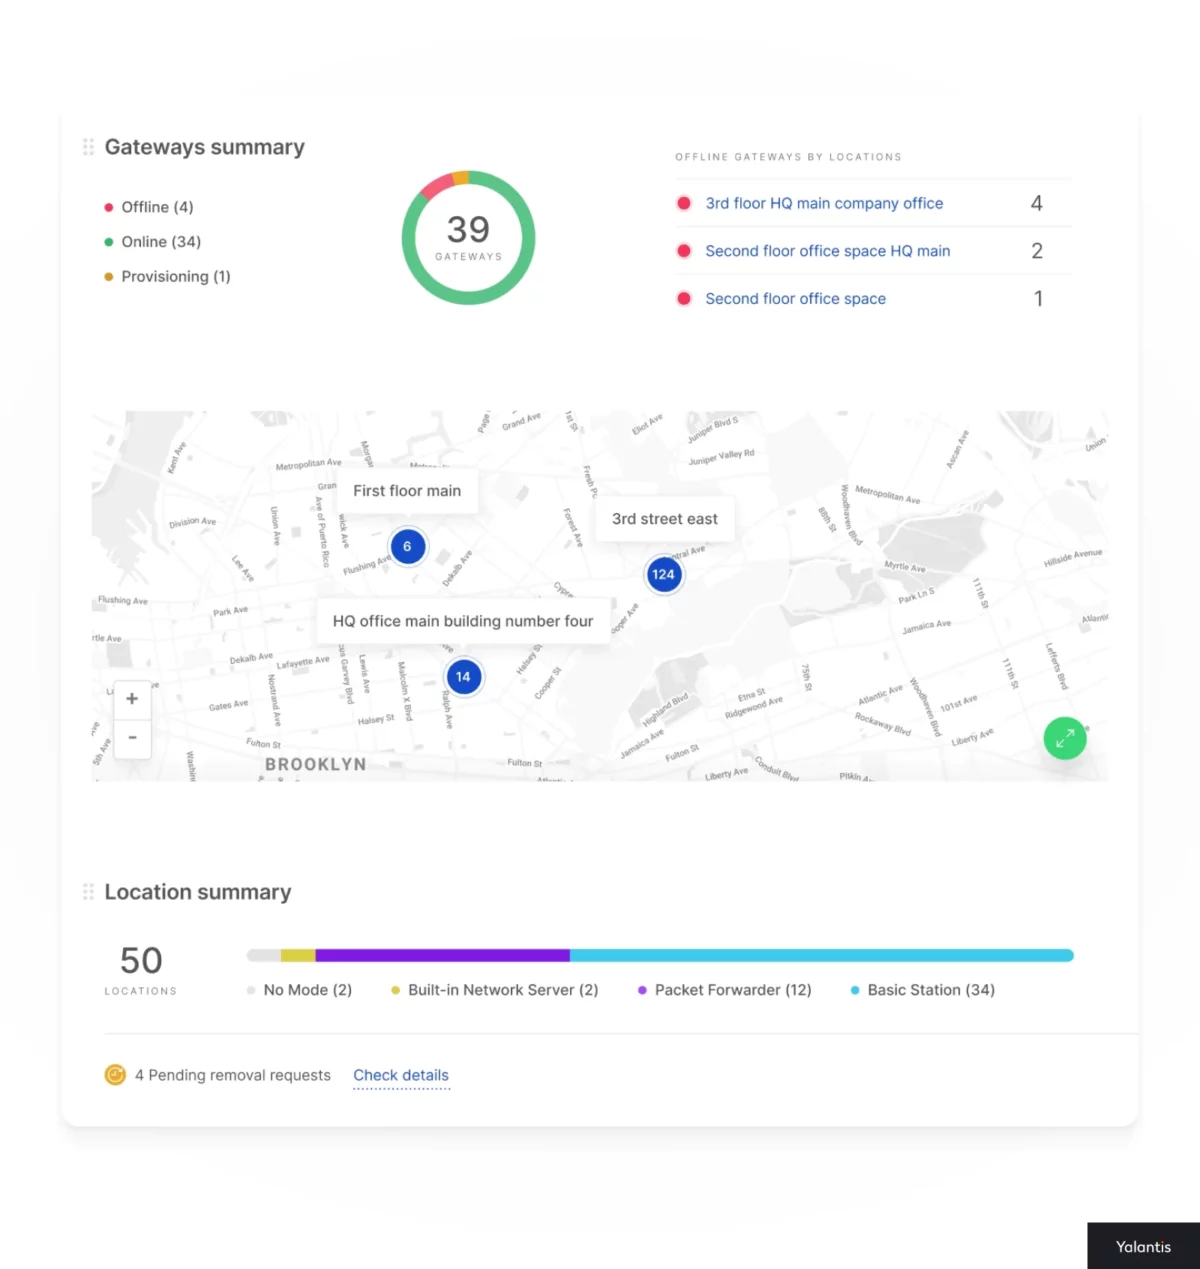Click the map zoom-in plus control
Viewport: 1200px width, 1269px height.
coord(132,698)
